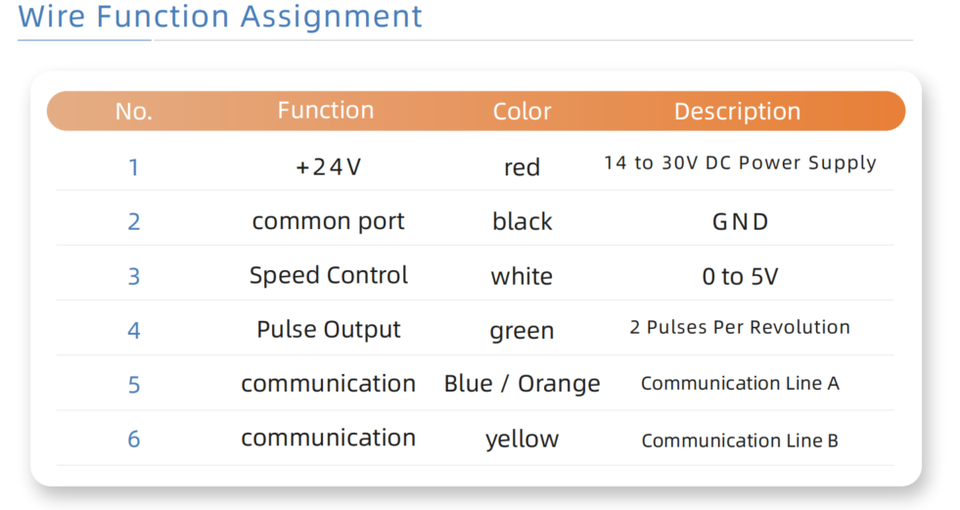Click the '+24V' function cell
Image resolution: width=960 pixels, height=510 pixels.
point(328,167)
